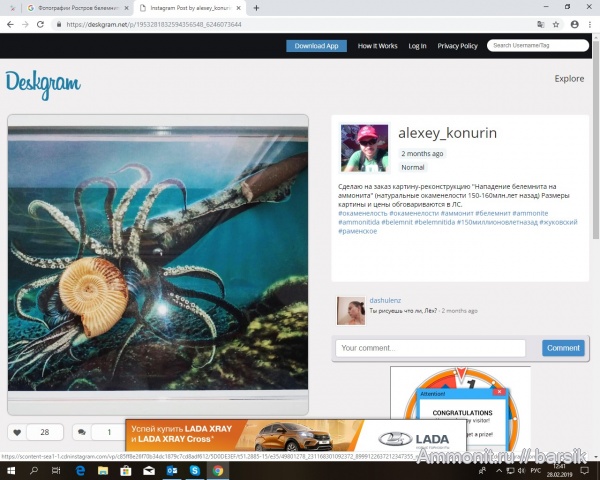Click the Deskgram logo
Image resolution: width=600 pixels, height=480 pixels.
click(x=43, y=85)
